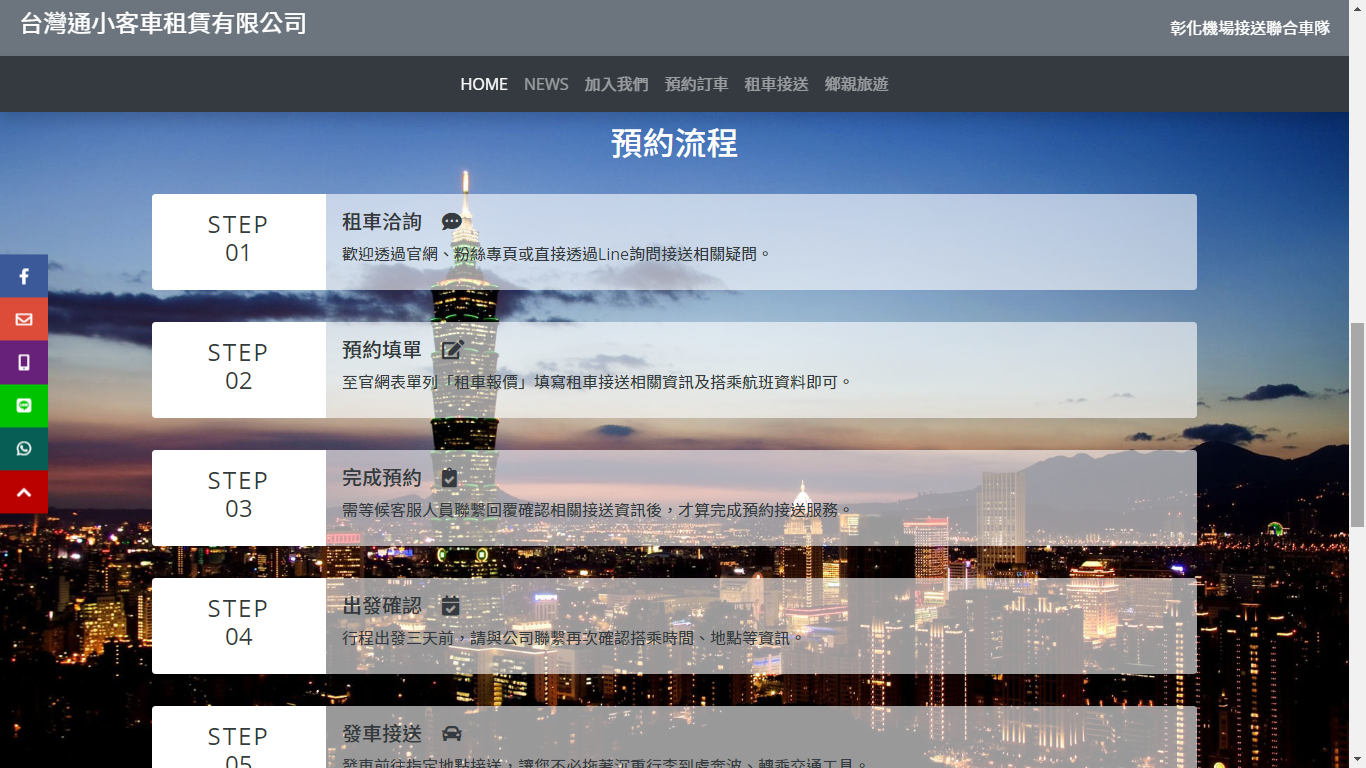
Task: Click the Facebook icon in side bar
Action: tap(24, 277)
